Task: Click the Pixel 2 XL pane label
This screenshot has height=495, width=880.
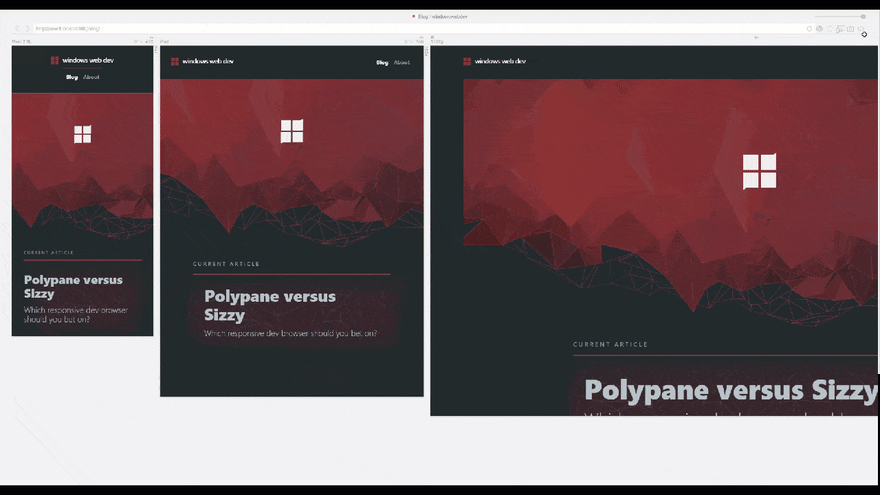Action: coord(22,42)
